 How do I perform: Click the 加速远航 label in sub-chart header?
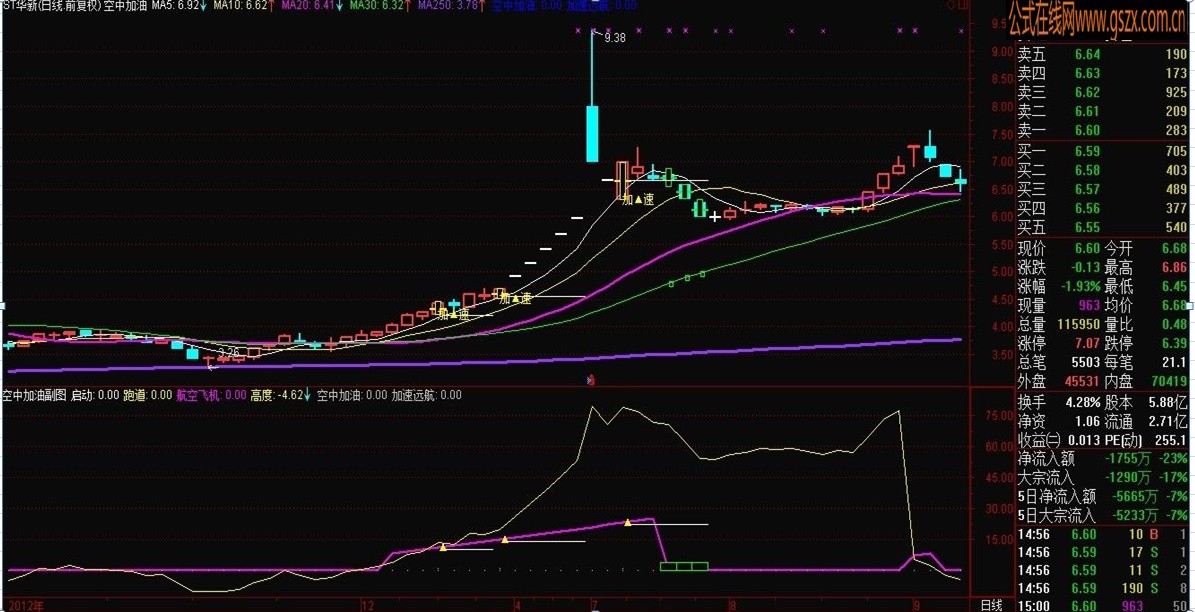coord(414,396)
